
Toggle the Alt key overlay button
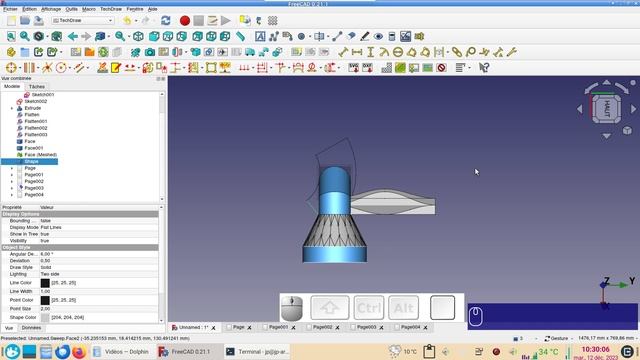[x=404, y=308]
